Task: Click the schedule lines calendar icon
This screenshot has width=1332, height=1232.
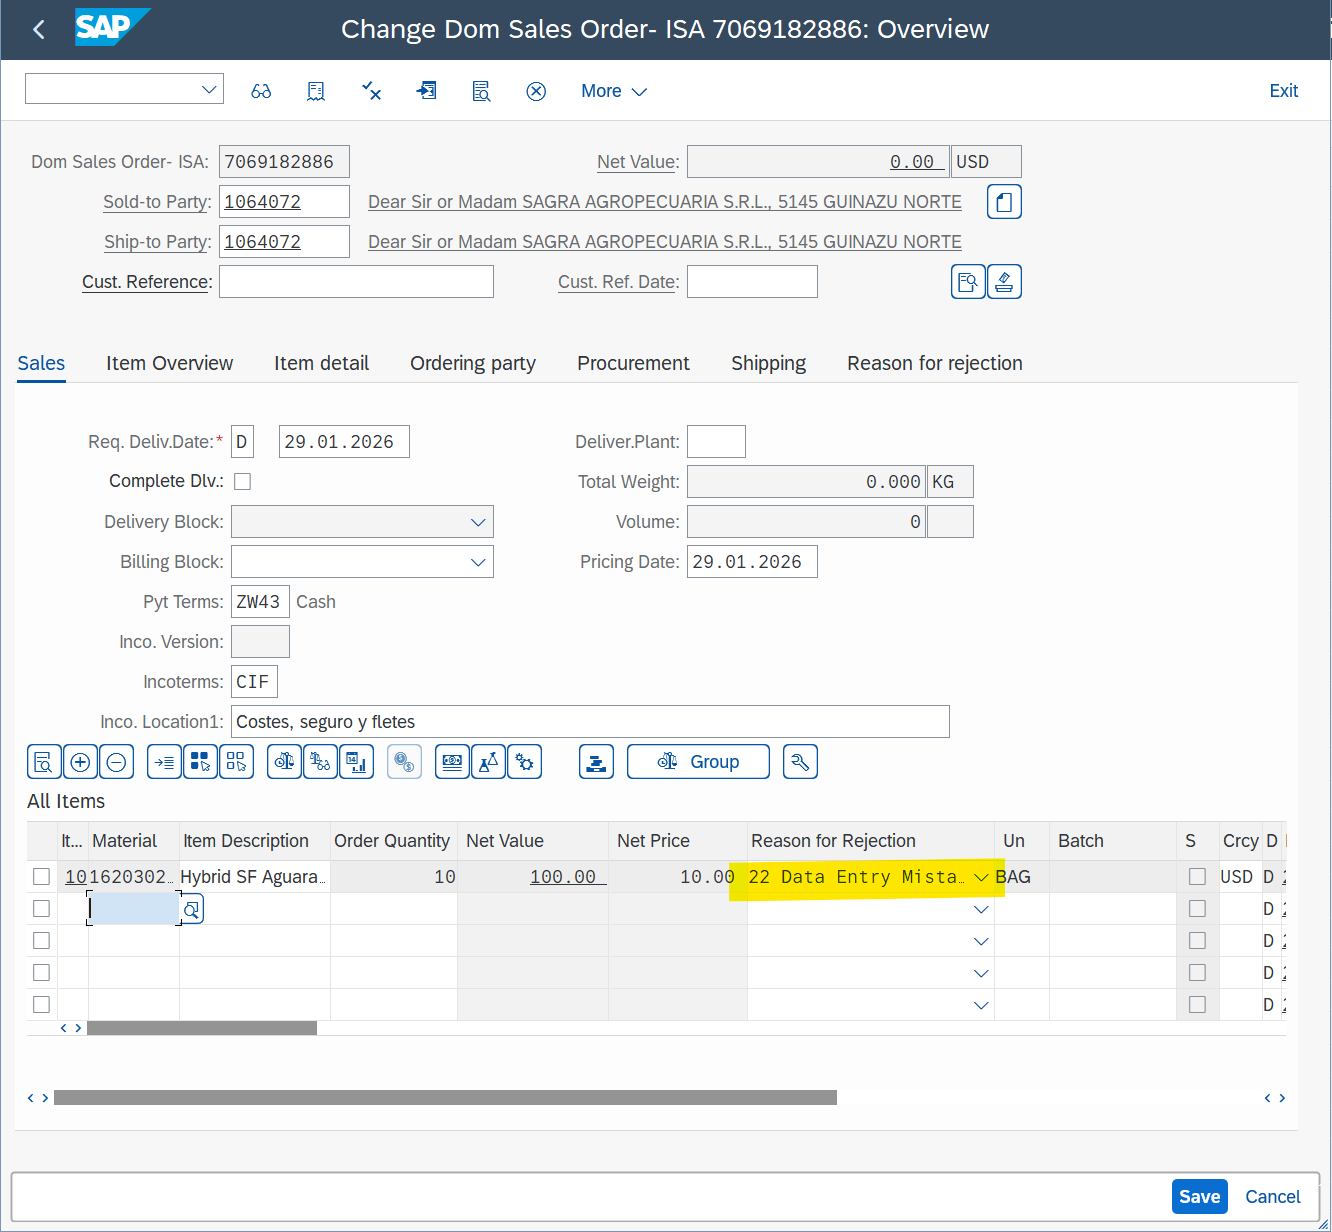Action: coord(356,762)
